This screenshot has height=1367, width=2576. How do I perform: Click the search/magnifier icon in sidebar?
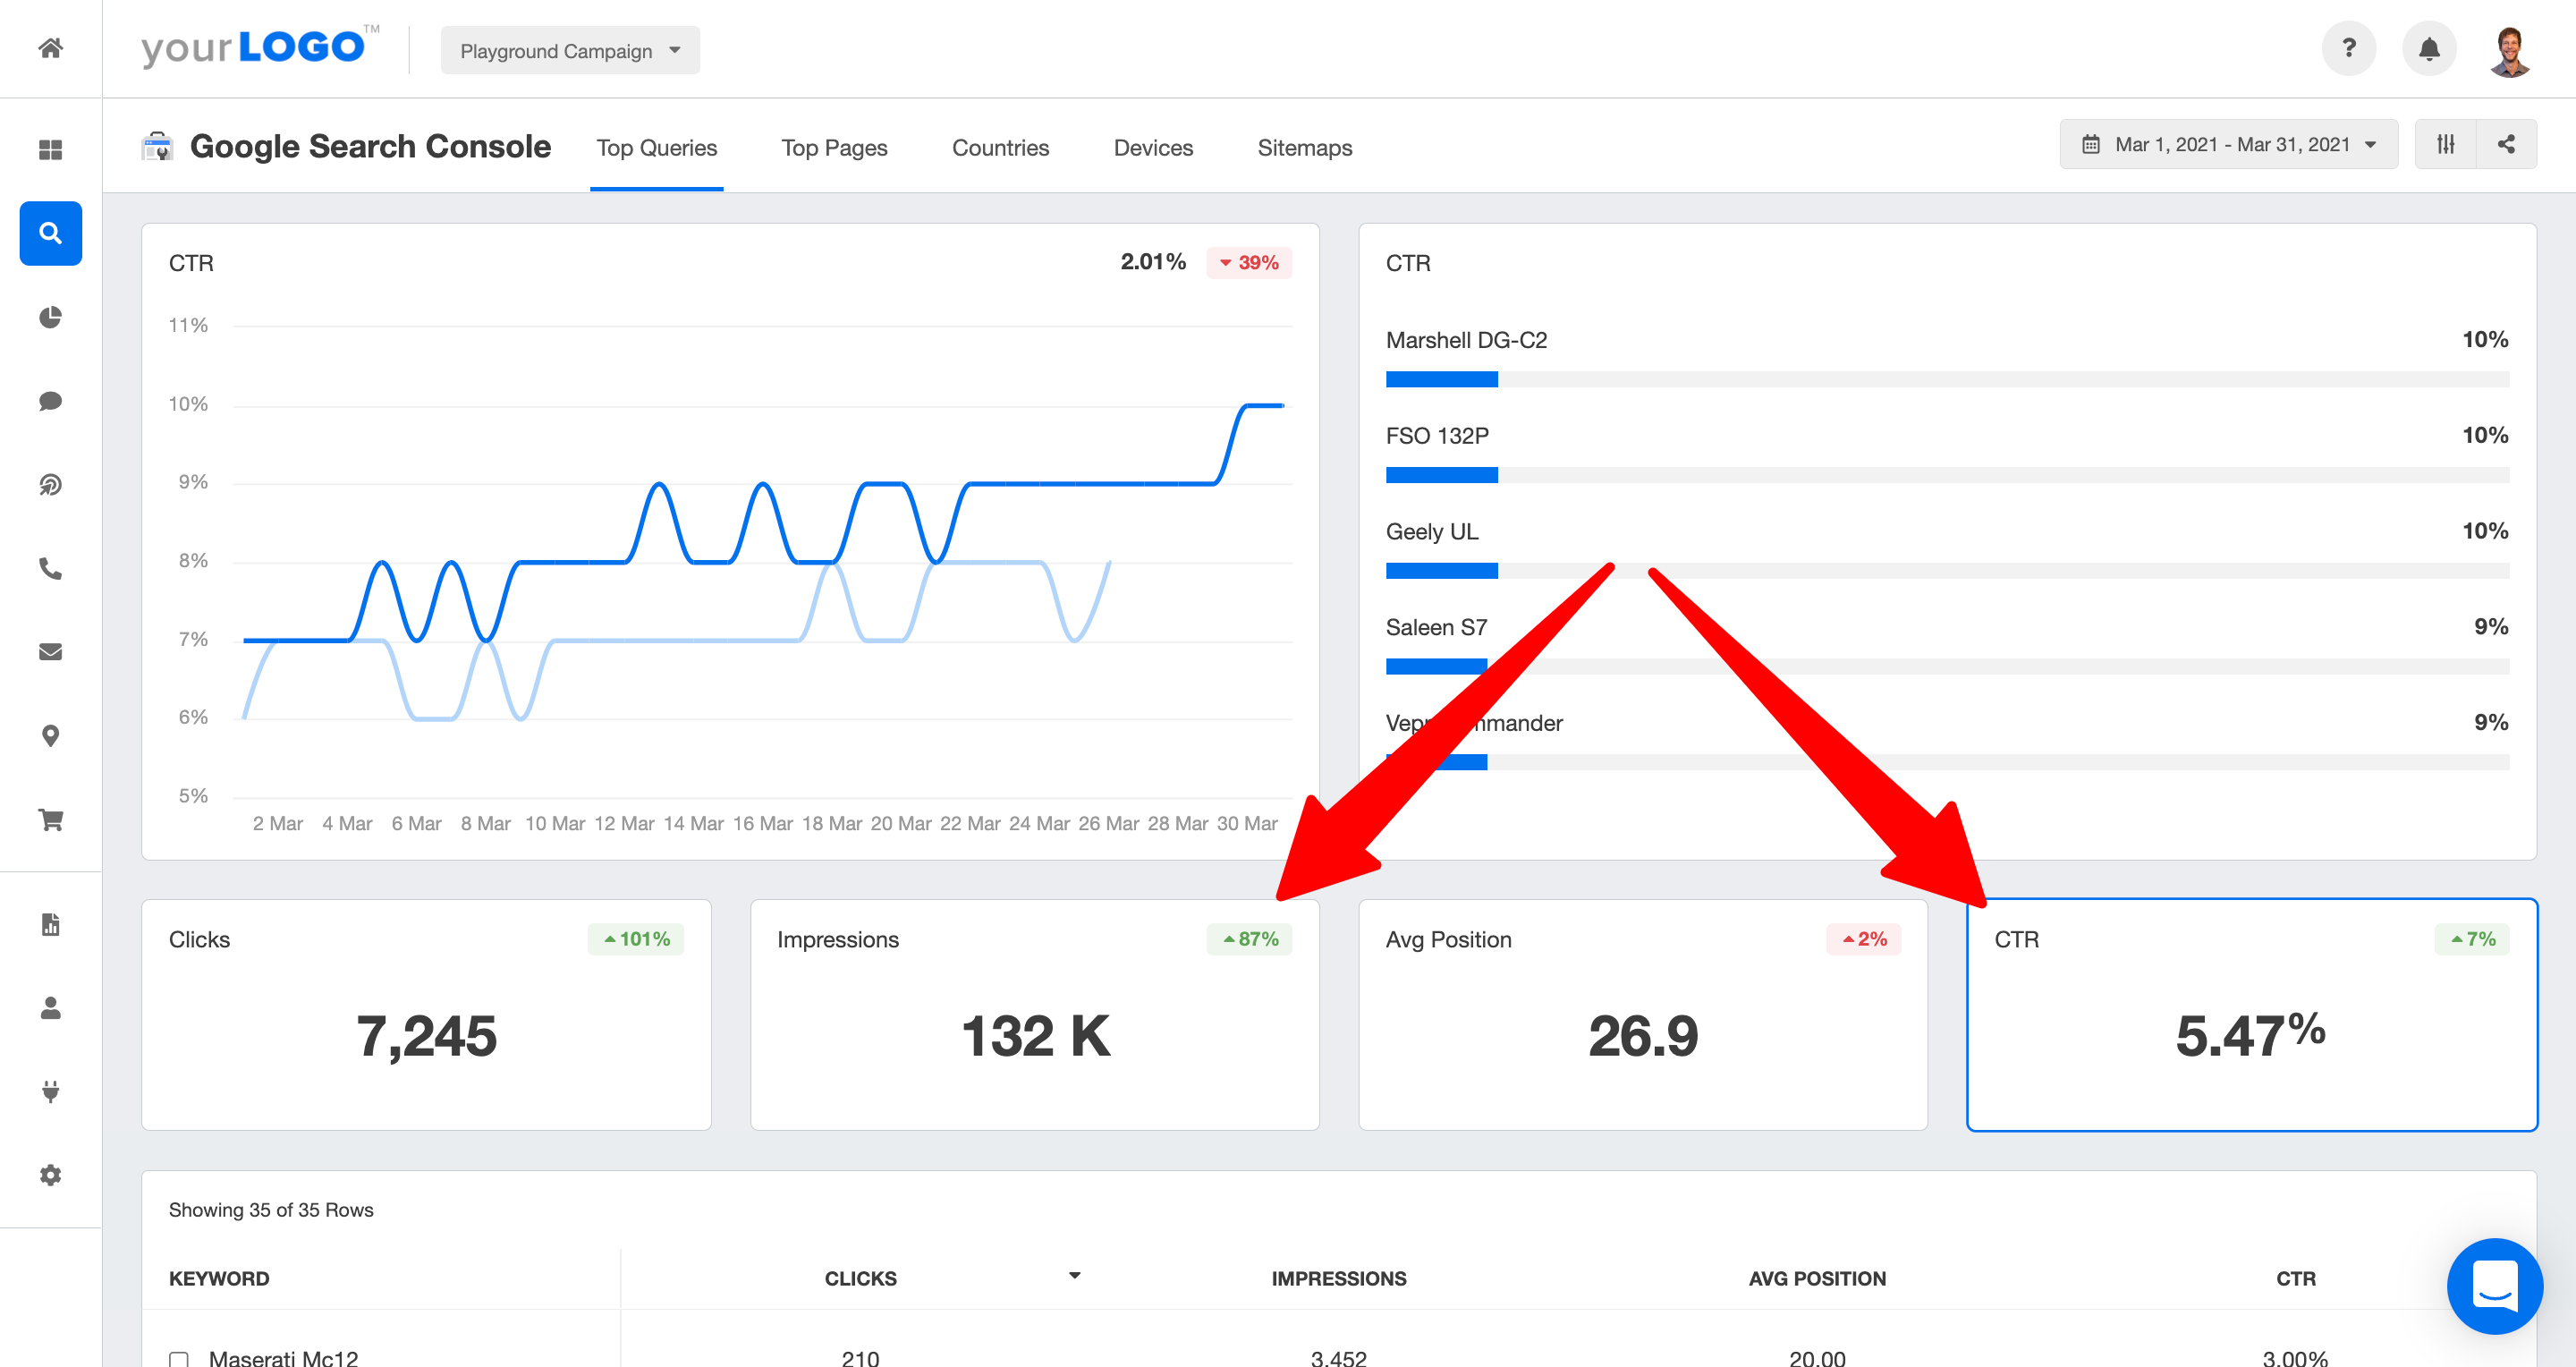pyautogui.click(x=49, y=233)
